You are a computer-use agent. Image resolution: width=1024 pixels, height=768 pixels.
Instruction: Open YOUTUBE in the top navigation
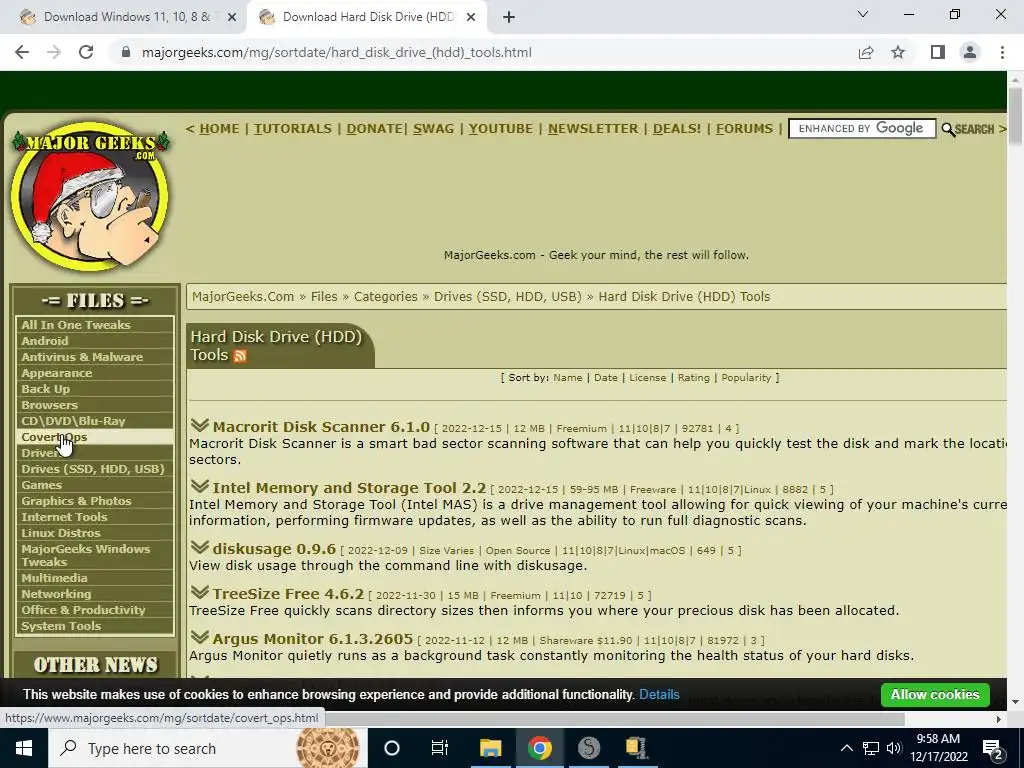point(501,129)
